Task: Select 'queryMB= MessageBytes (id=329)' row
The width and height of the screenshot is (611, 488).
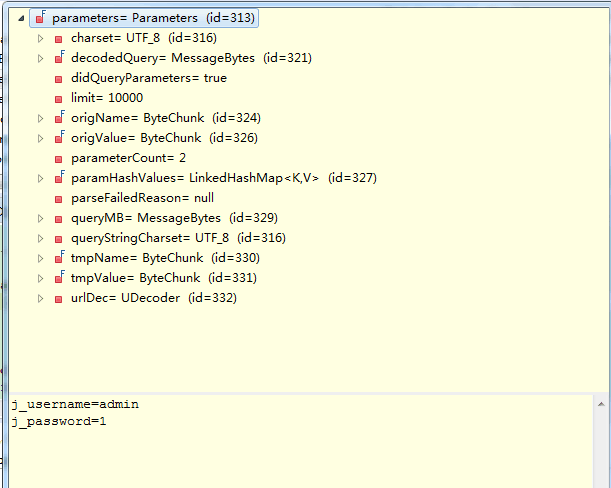Action: [174, 218]
